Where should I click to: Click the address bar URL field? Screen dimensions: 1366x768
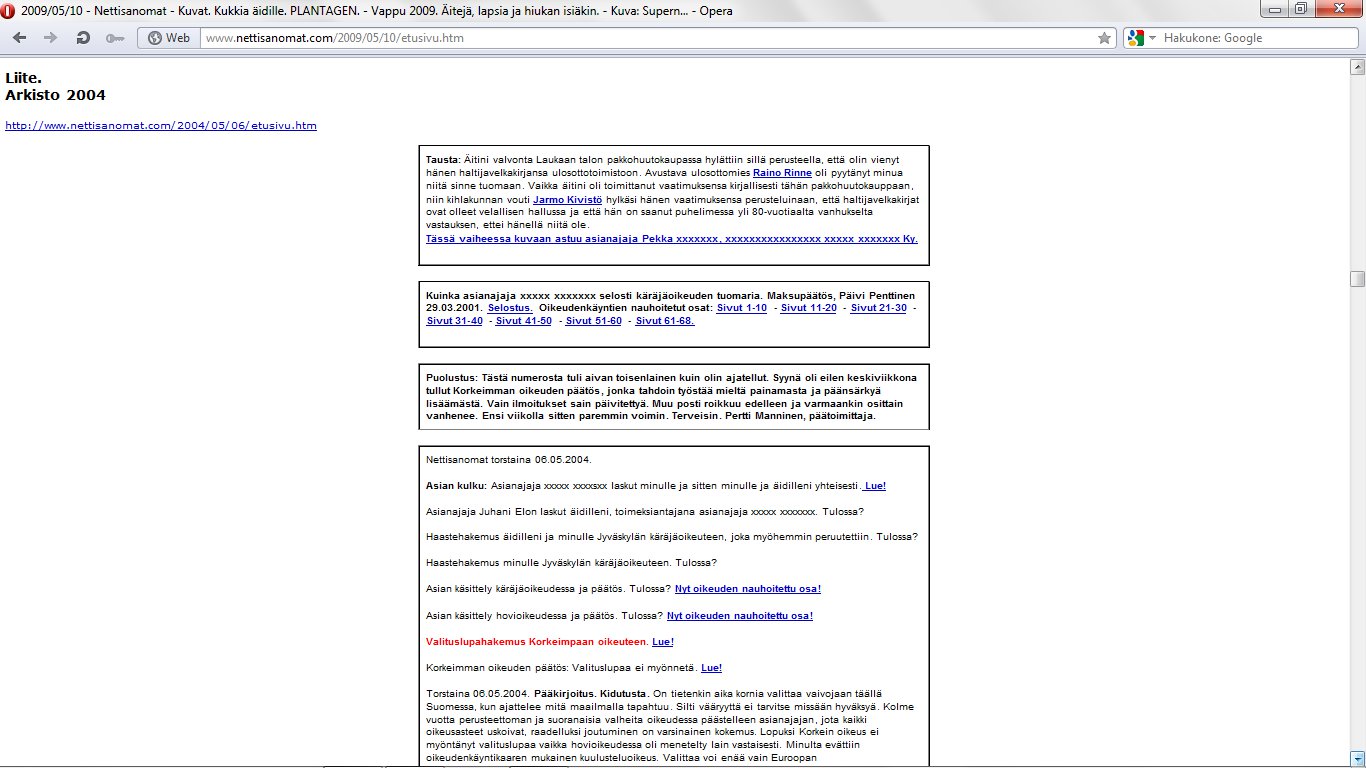[640, 38]
